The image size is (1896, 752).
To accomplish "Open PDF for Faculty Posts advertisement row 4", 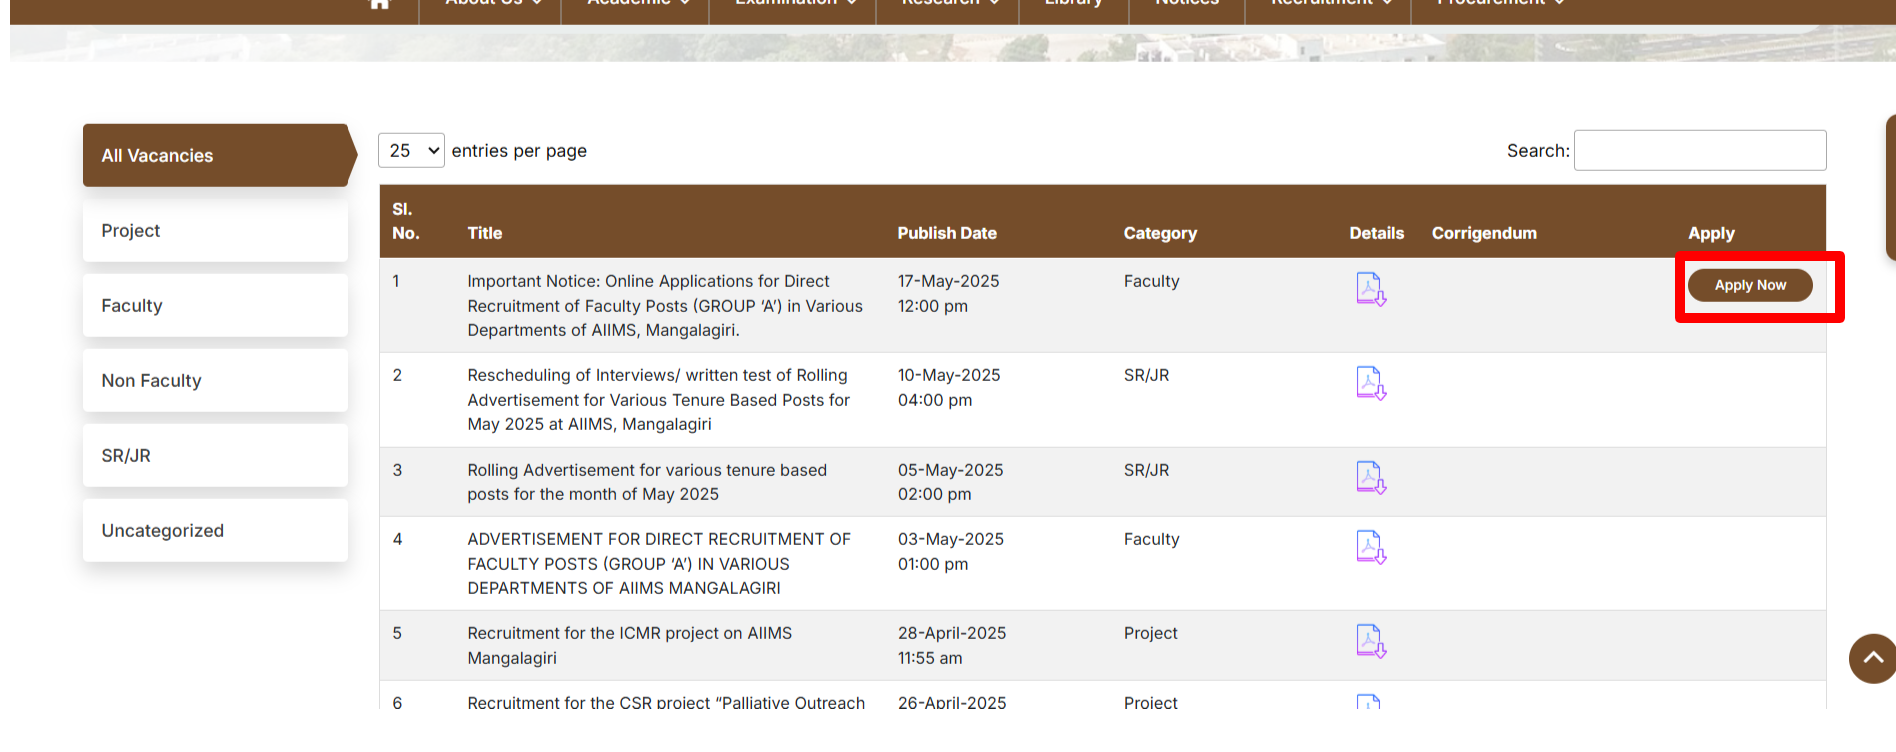I will 1370,547.
